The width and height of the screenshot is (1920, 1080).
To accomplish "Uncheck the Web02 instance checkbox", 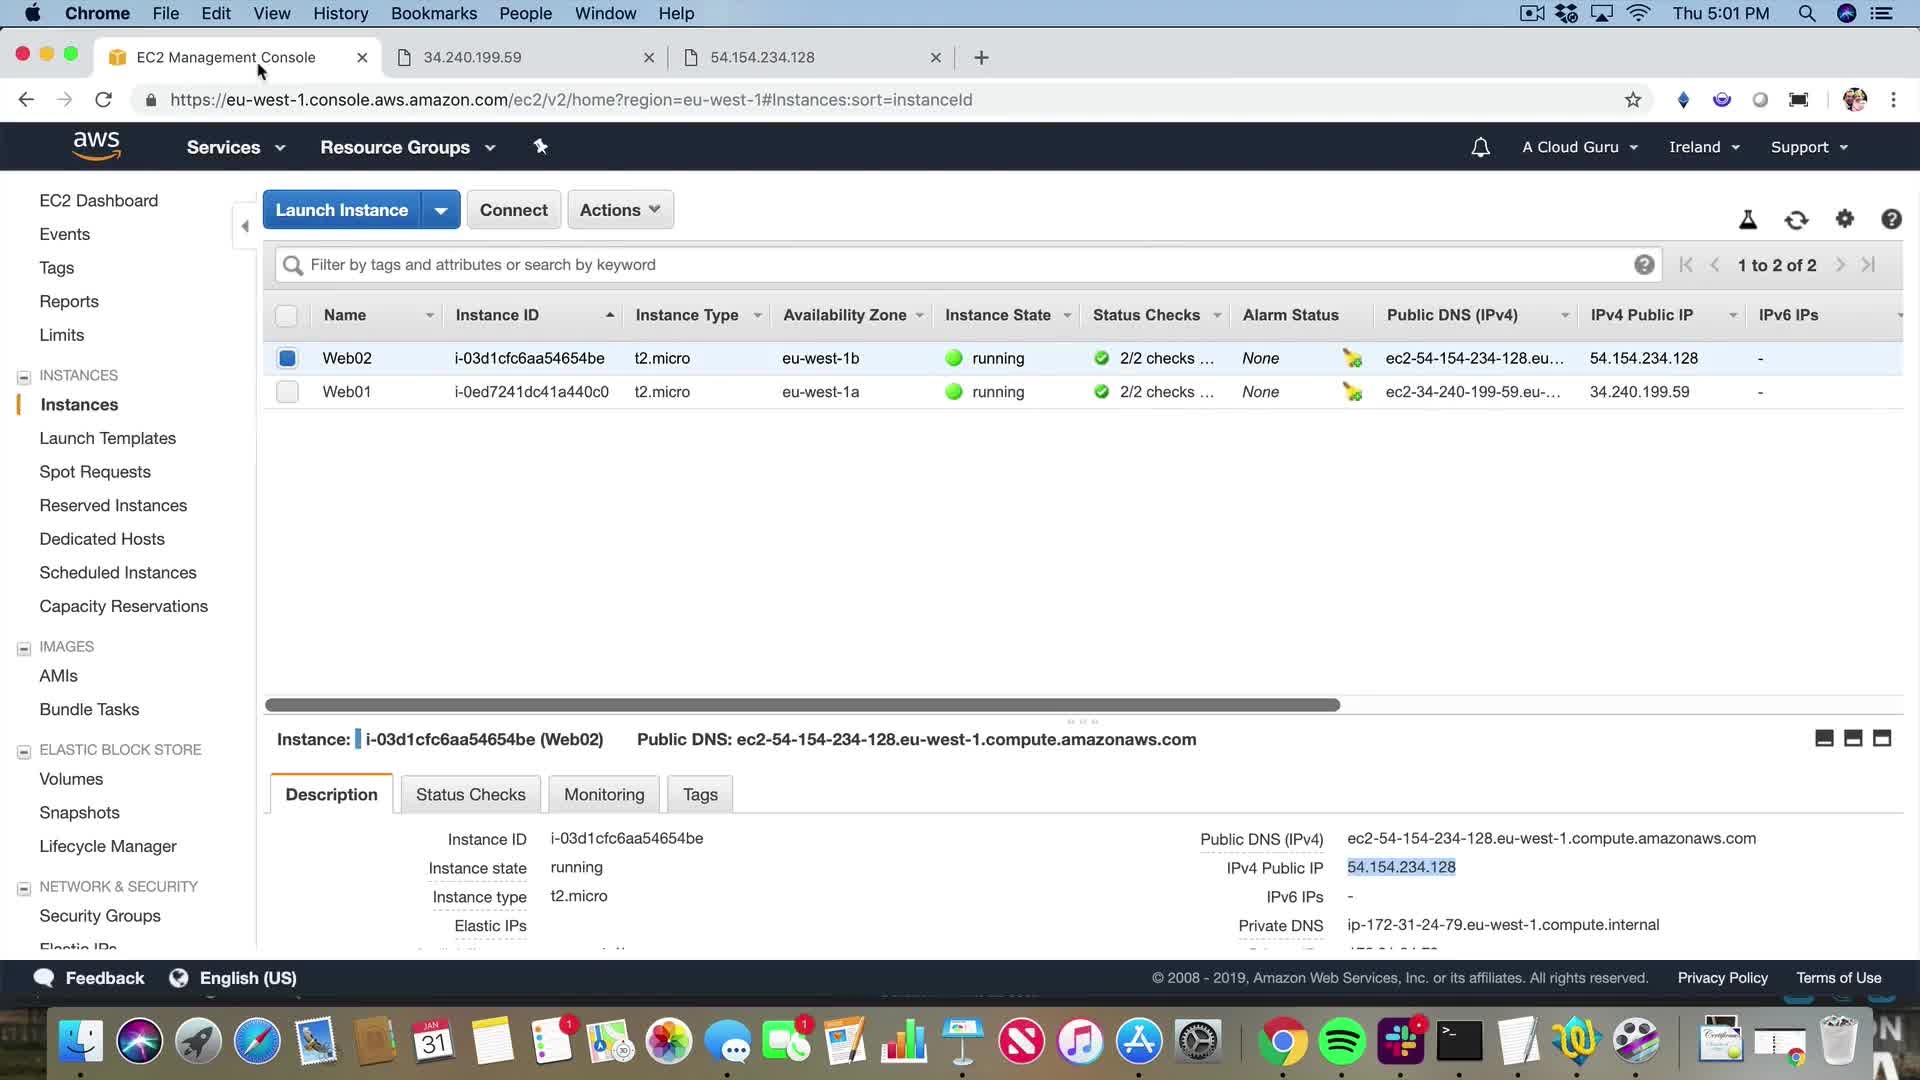I will tap(287, 358).
